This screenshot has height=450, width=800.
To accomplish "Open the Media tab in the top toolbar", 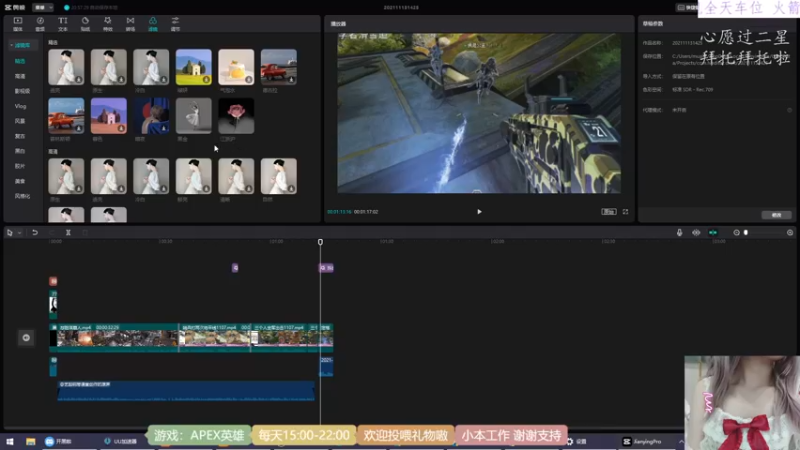I will pos(18,23).
